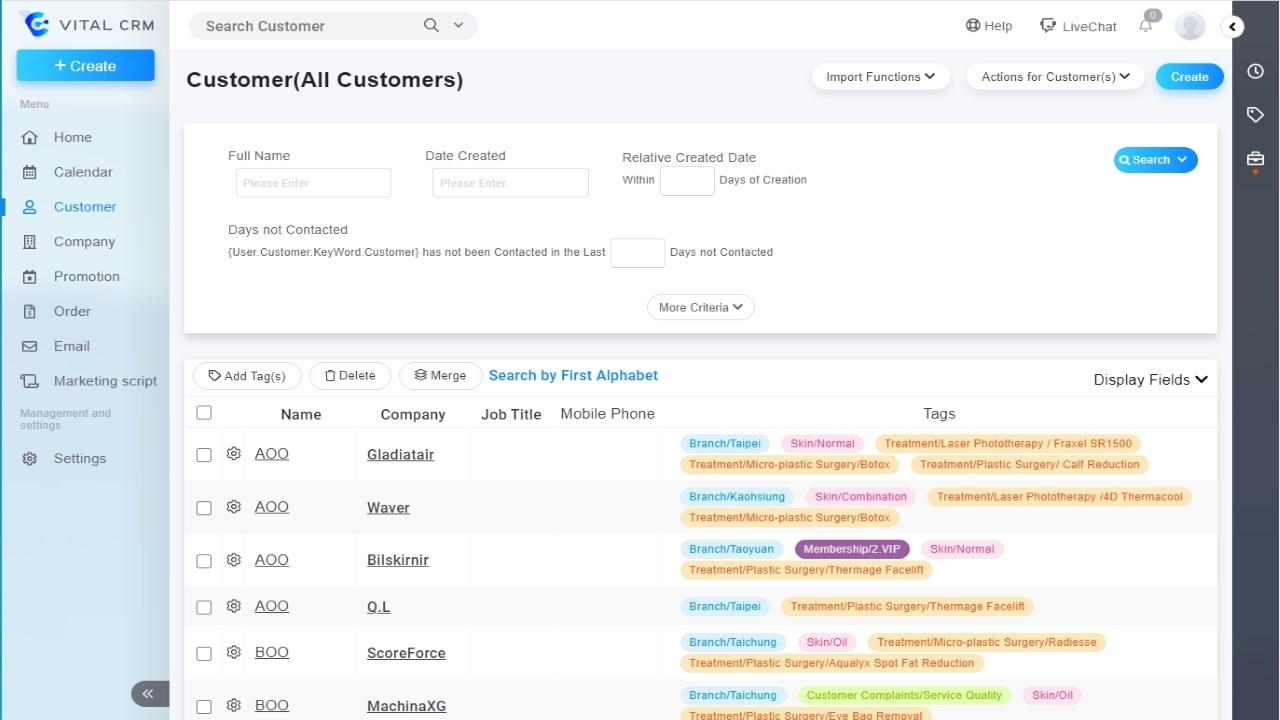Tick the select-all checkbox in table header
The image size is (1280, 720).
pos(204,413)
